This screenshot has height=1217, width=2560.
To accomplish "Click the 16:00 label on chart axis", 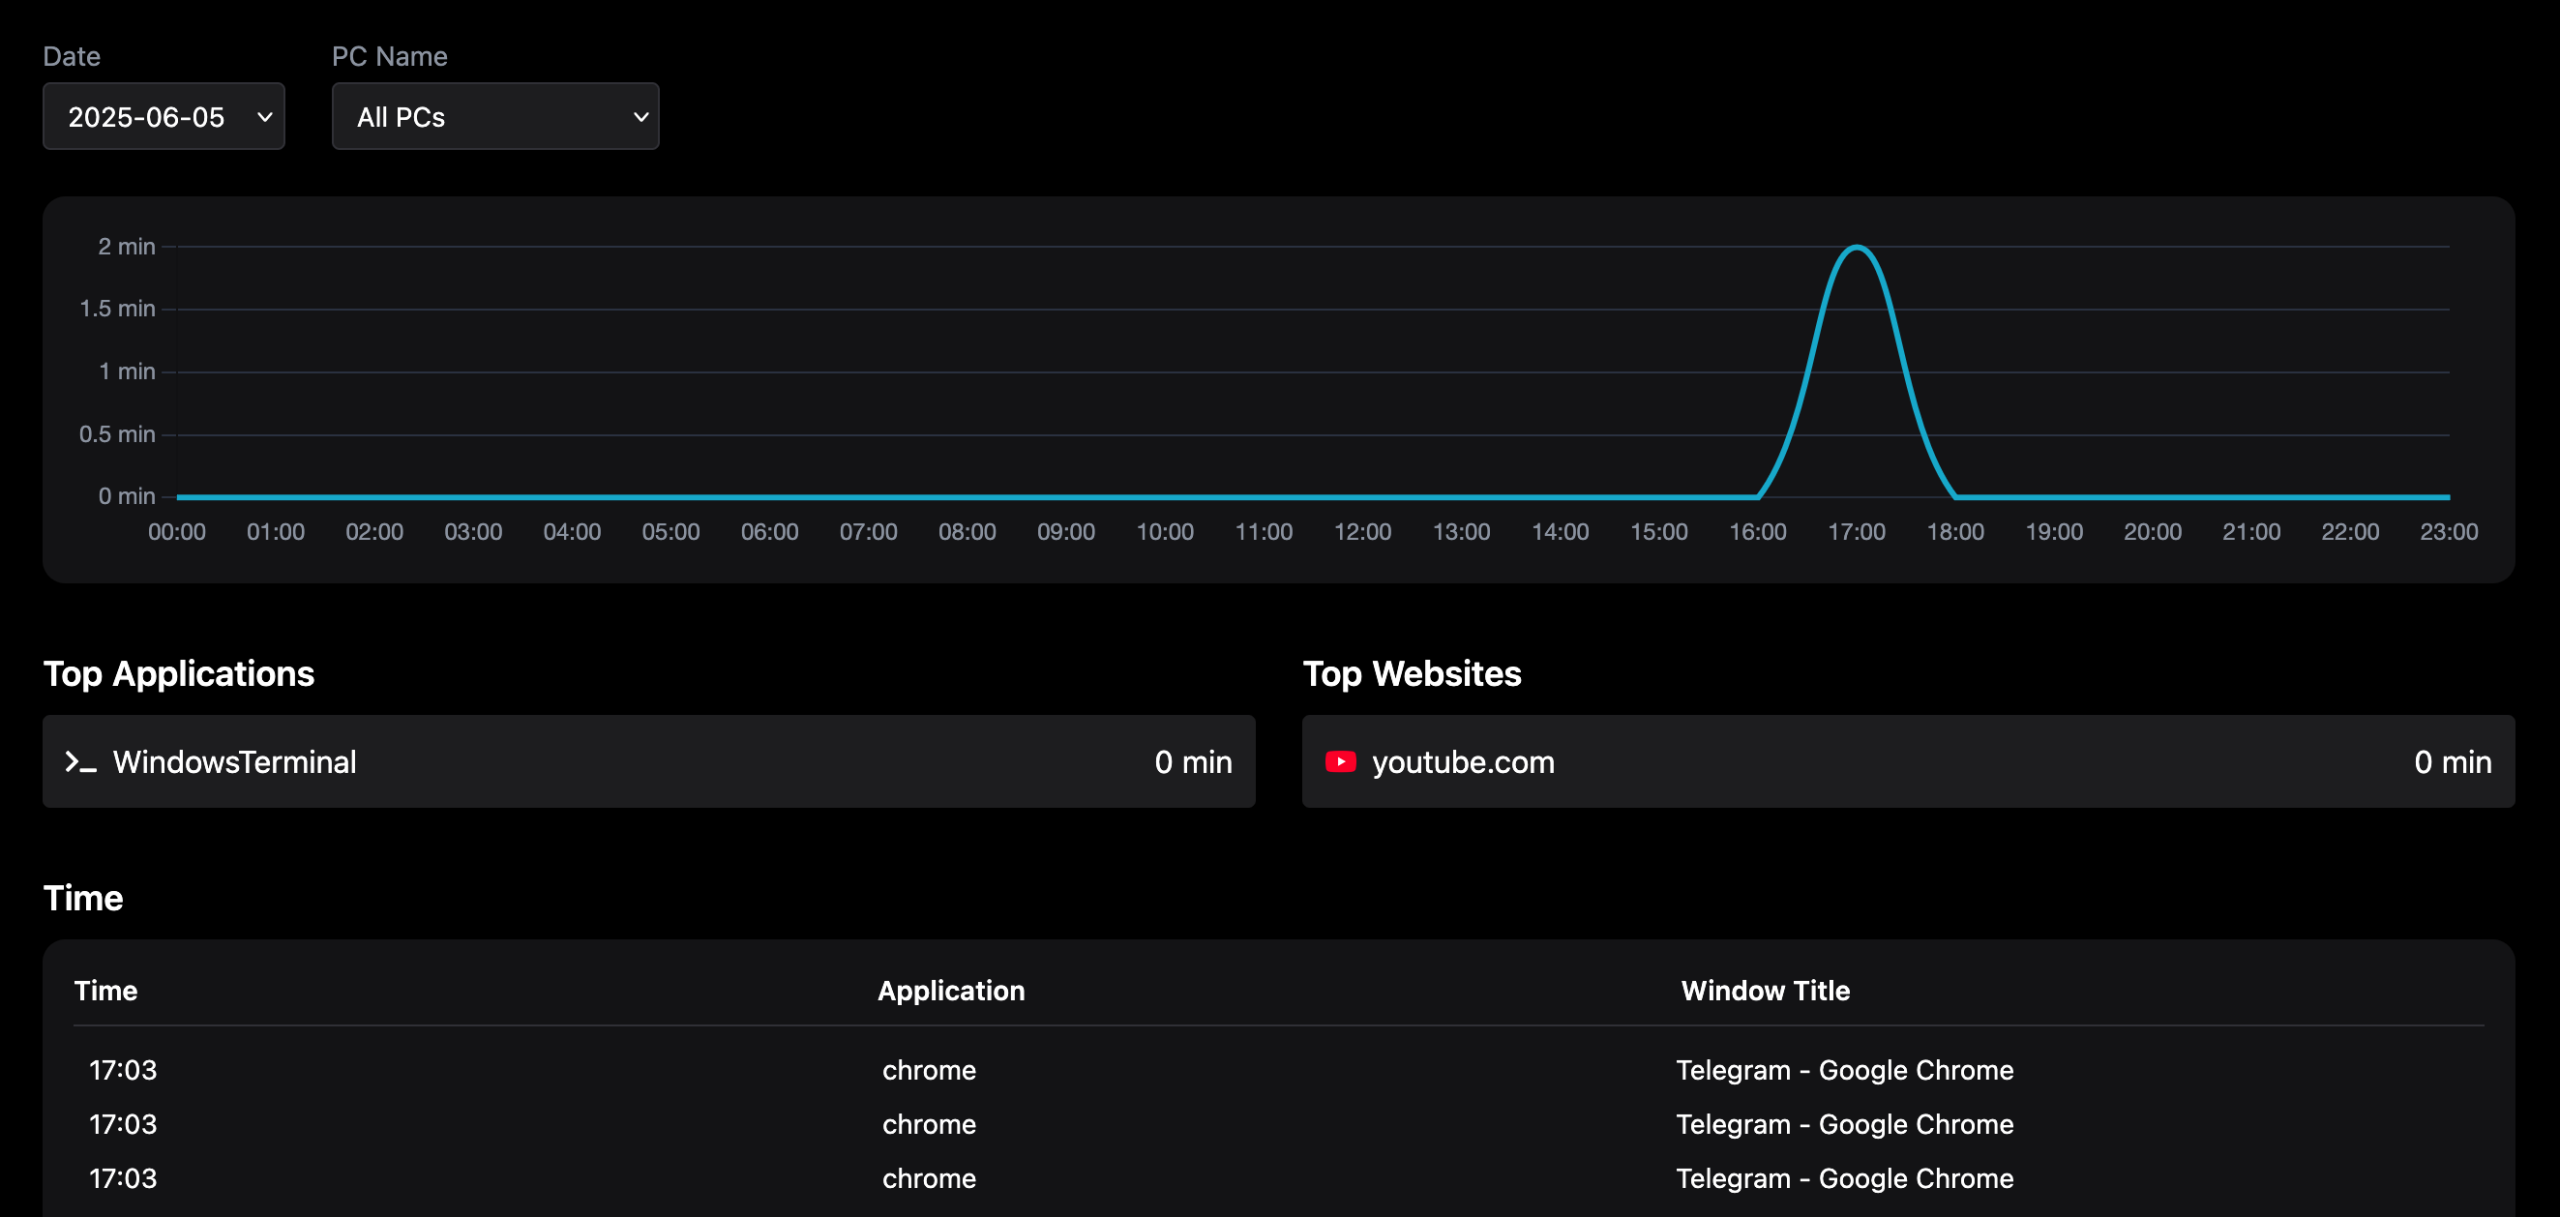I will [1757, 532].
